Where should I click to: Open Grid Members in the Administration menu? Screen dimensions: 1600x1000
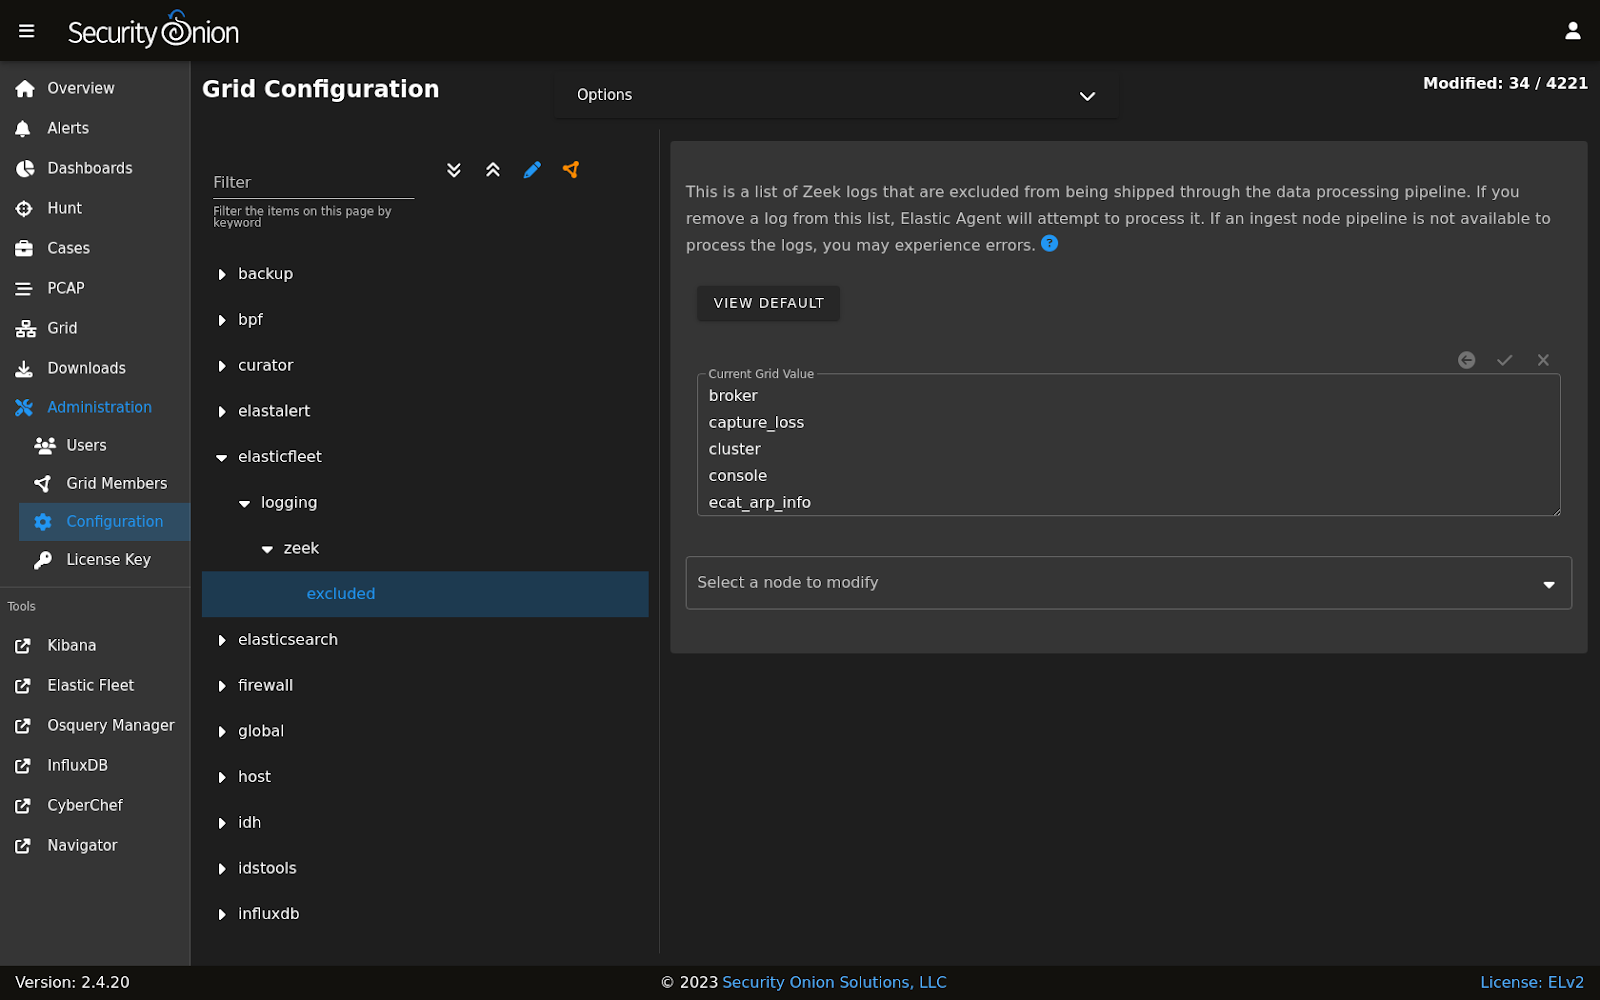pos(116,484)
